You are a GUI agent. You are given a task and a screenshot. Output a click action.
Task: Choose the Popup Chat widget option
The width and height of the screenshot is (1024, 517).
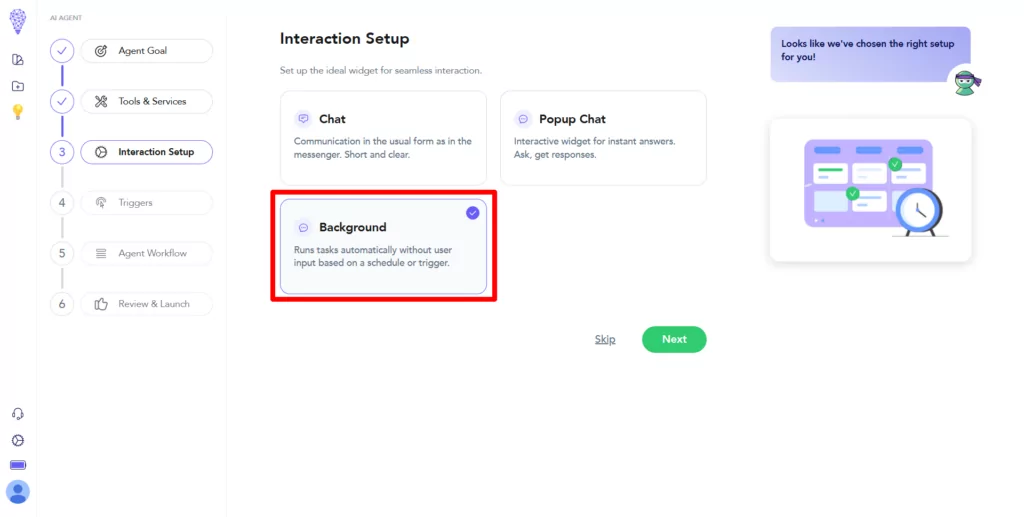[x=603, y=138]
